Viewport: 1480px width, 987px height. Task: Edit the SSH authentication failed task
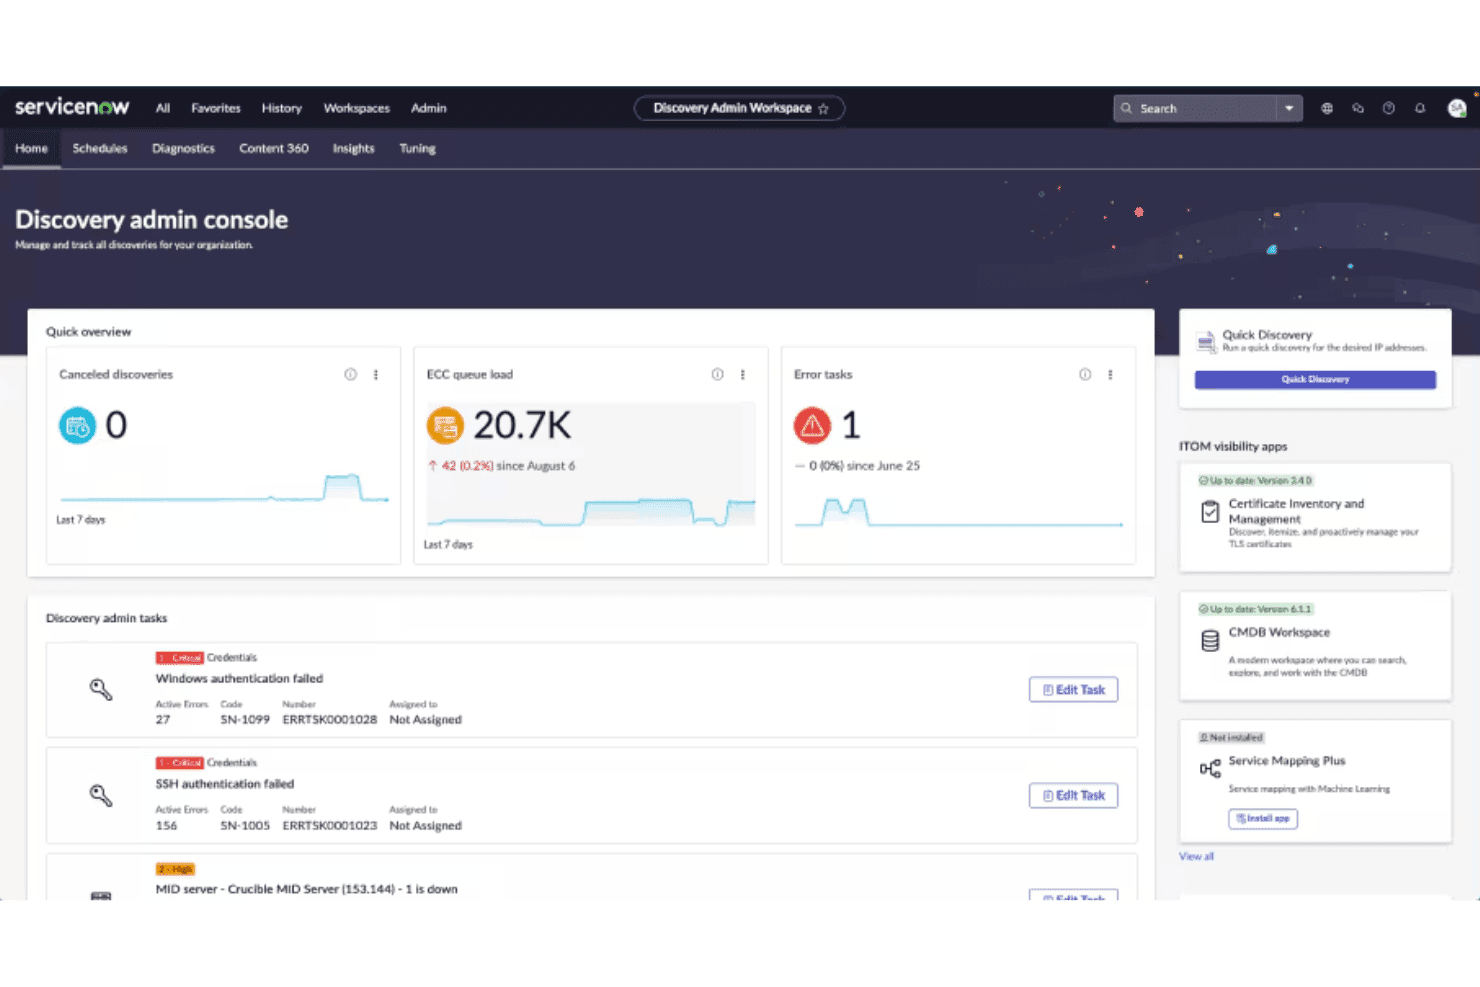click(1073, 795)
